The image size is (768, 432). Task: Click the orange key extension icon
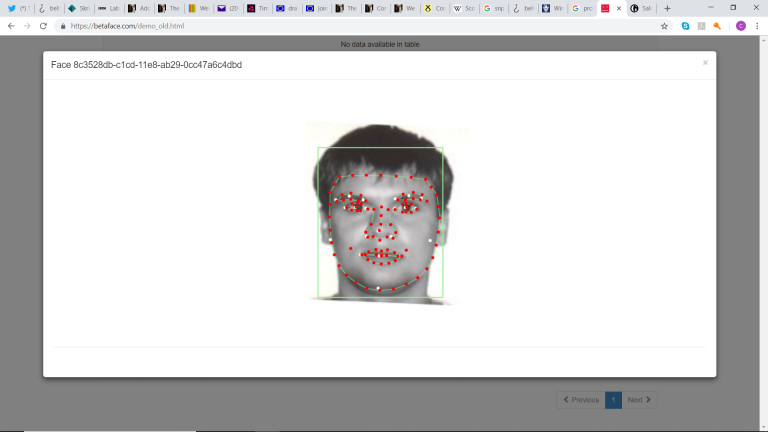(717, 26)
